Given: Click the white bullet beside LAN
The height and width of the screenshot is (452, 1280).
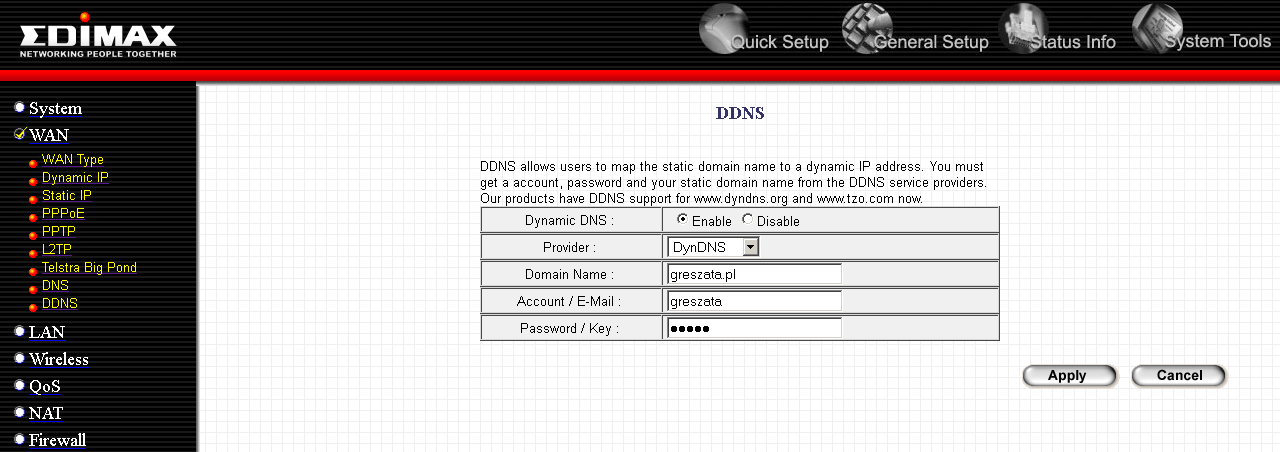Looking at the screenshot, I should (19, 330).
